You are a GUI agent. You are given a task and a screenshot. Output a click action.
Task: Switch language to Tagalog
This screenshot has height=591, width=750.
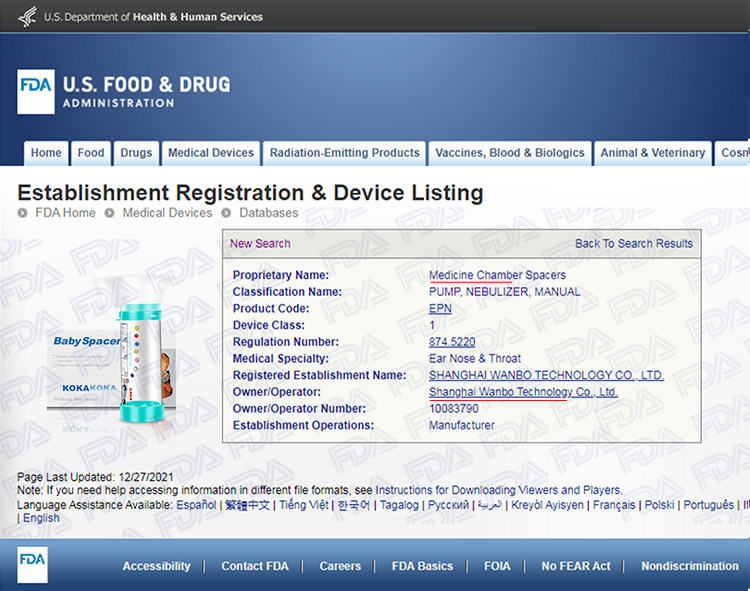(399, 504)
